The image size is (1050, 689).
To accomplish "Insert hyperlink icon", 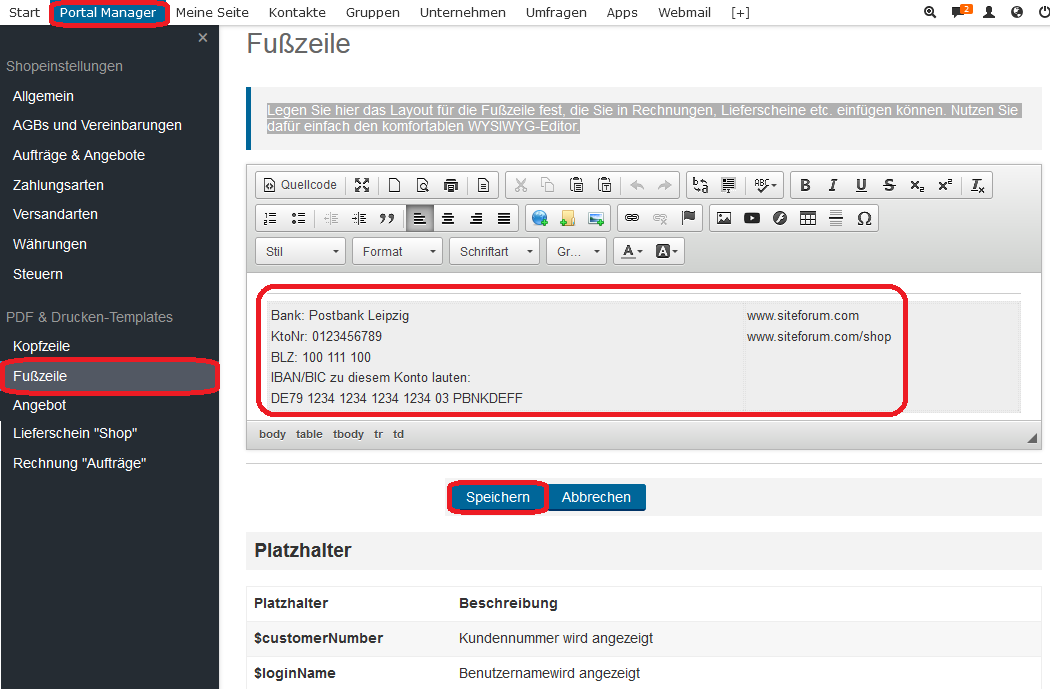I will tap(631, 218).
